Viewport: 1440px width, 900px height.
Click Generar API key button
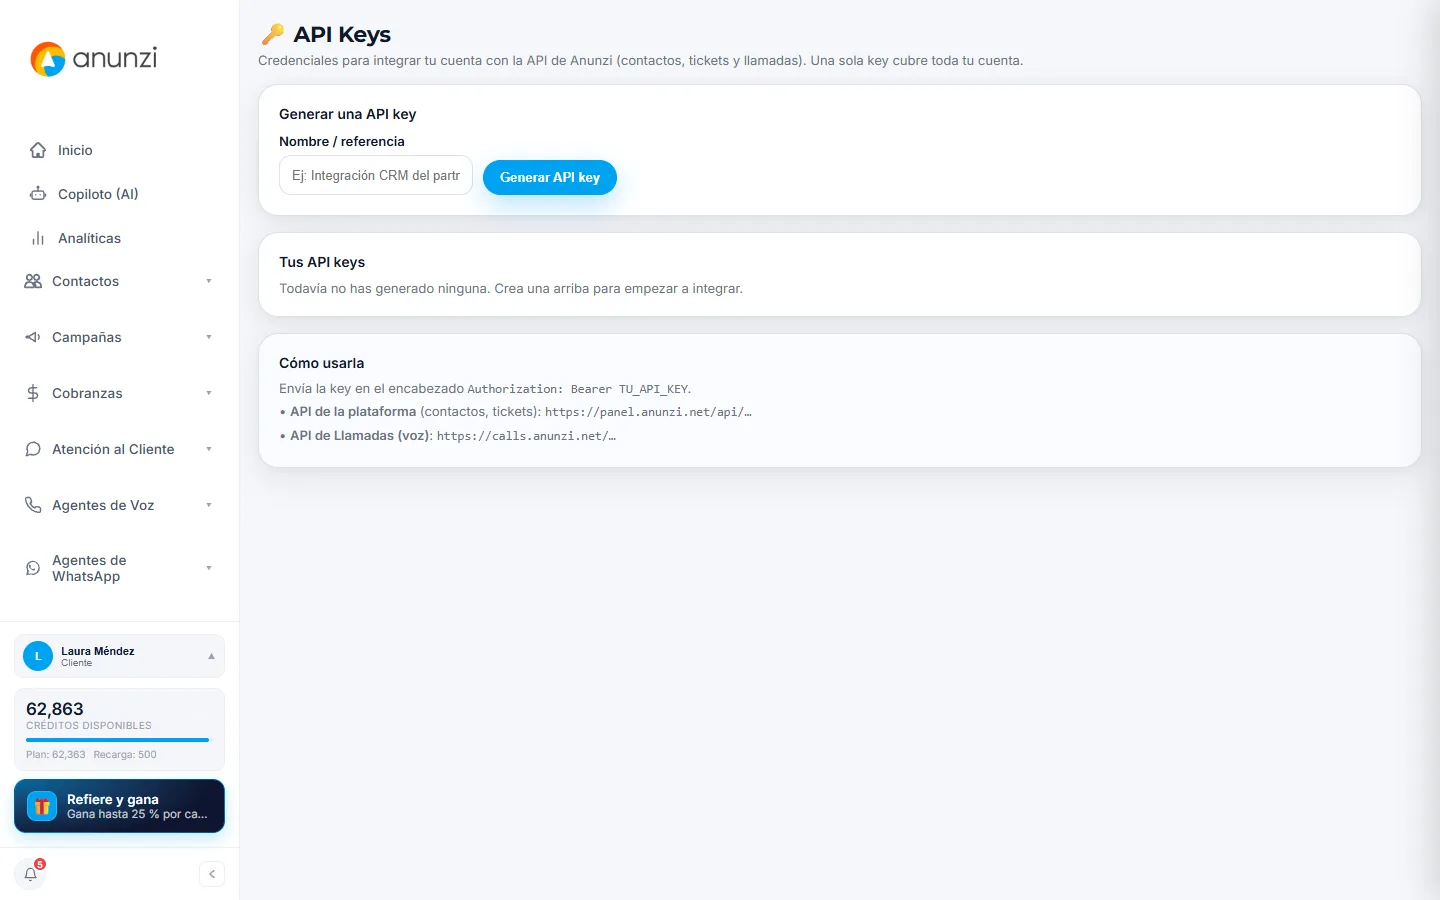point(550,177)
